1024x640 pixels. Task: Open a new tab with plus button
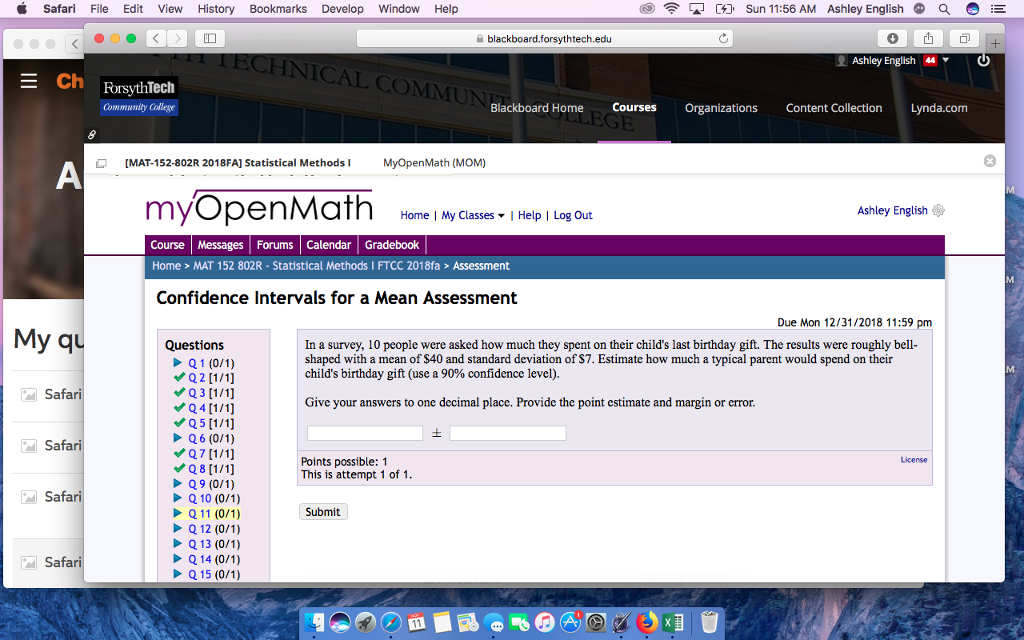(x=995, y=43)
